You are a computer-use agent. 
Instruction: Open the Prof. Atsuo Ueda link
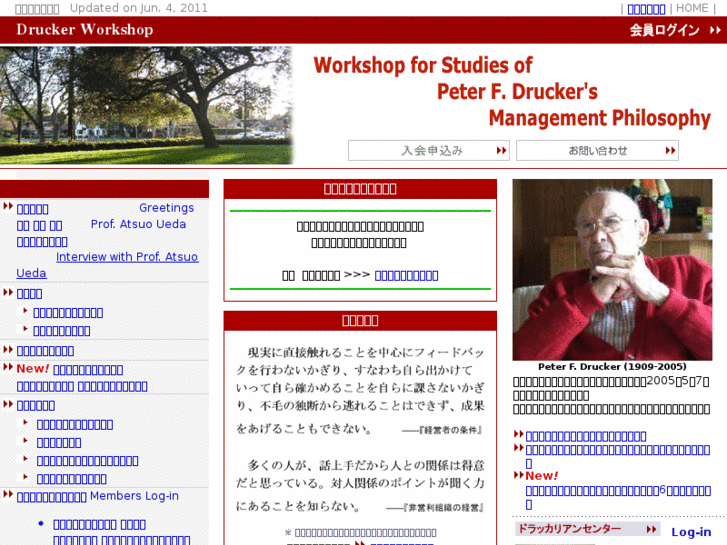tap(138, 224)
